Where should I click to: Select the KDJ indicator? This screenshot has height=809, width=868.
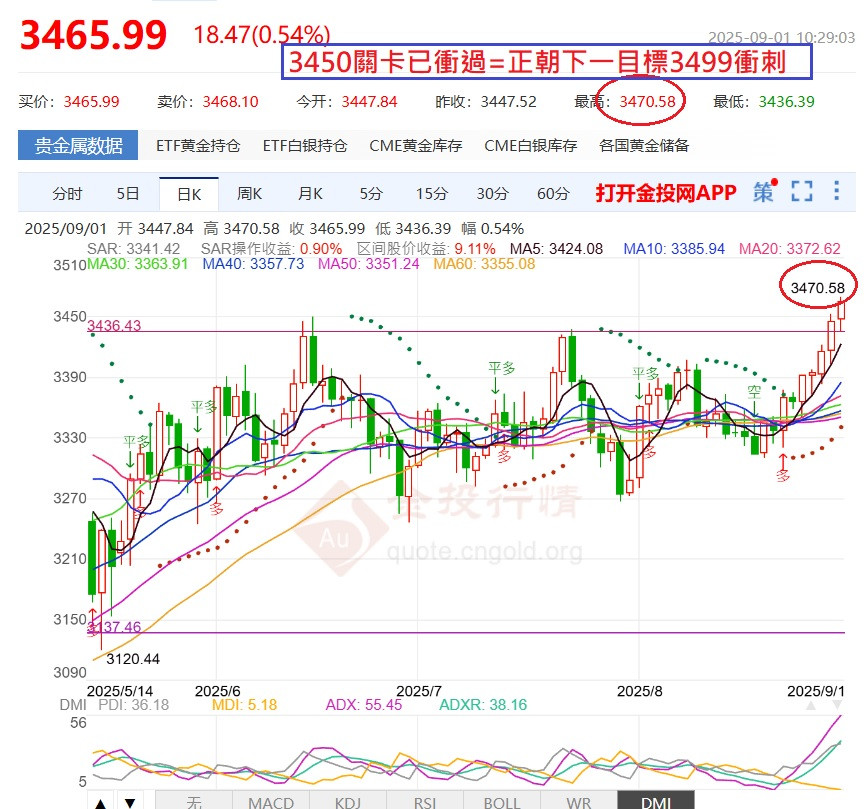point(347,801)
